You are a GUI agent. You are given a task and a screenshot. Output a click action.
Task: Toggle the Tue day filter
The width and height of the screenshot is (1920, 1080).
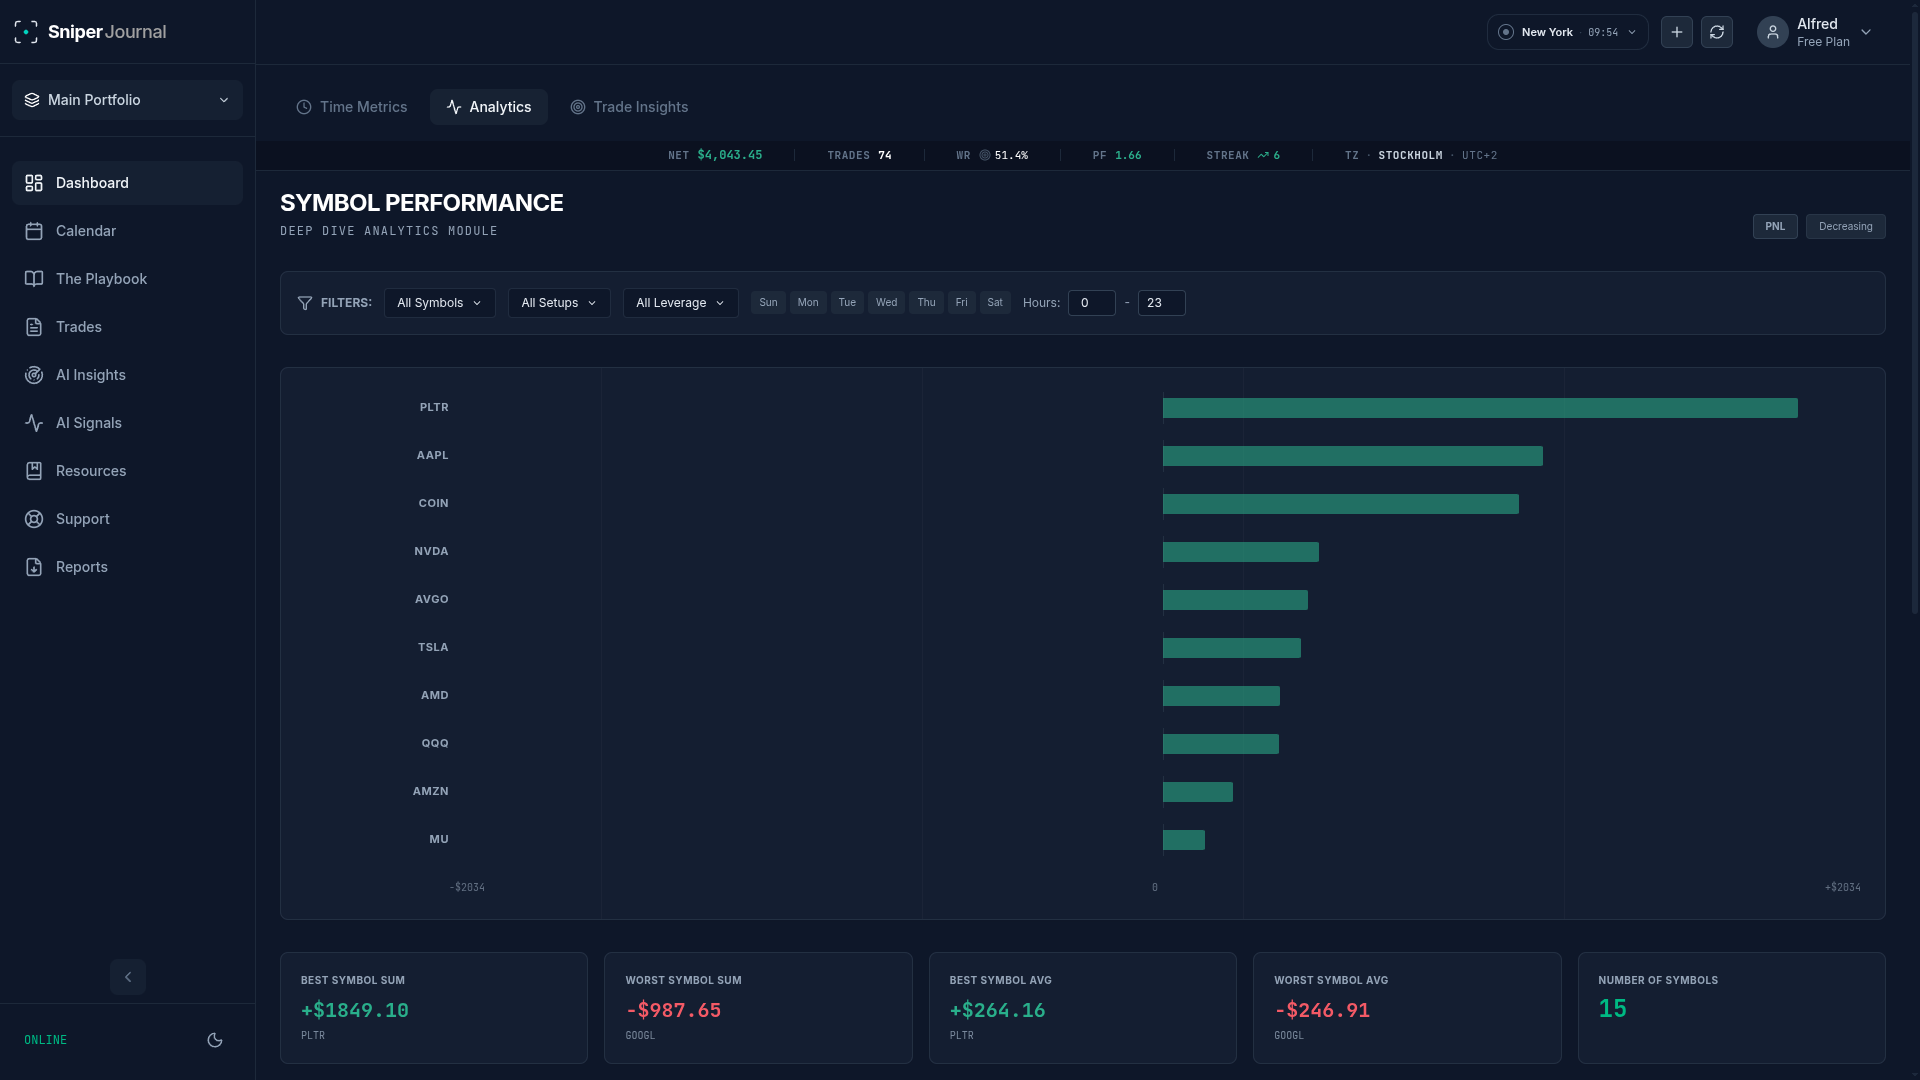point(847,302)
